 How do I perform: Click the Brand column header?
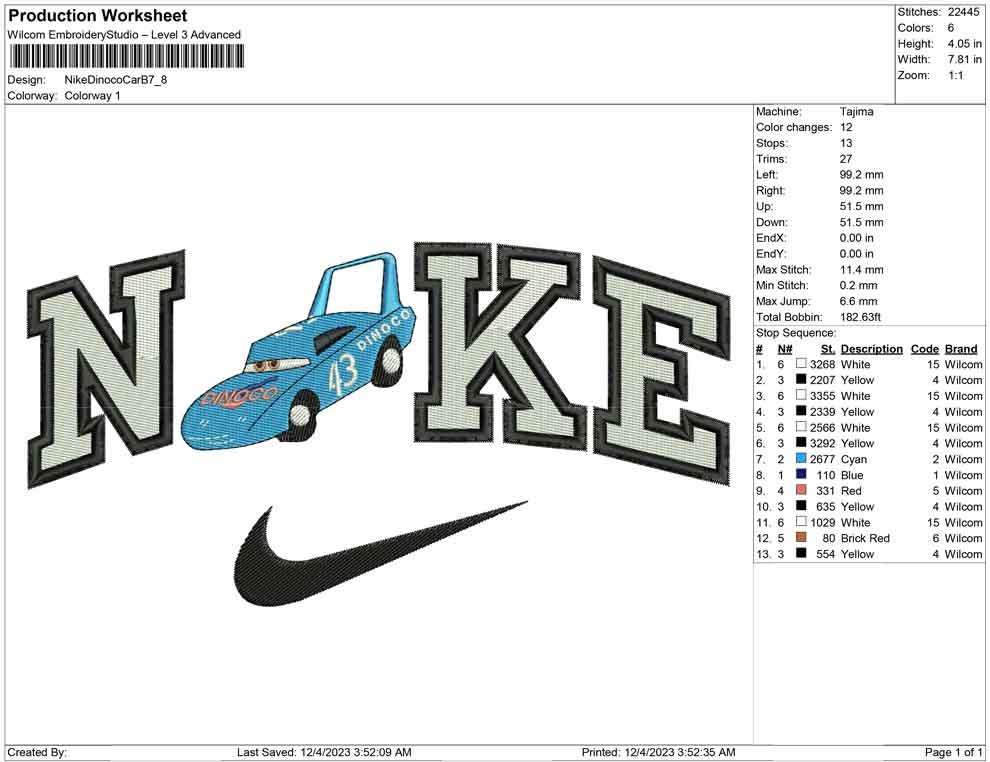(961, 348)
